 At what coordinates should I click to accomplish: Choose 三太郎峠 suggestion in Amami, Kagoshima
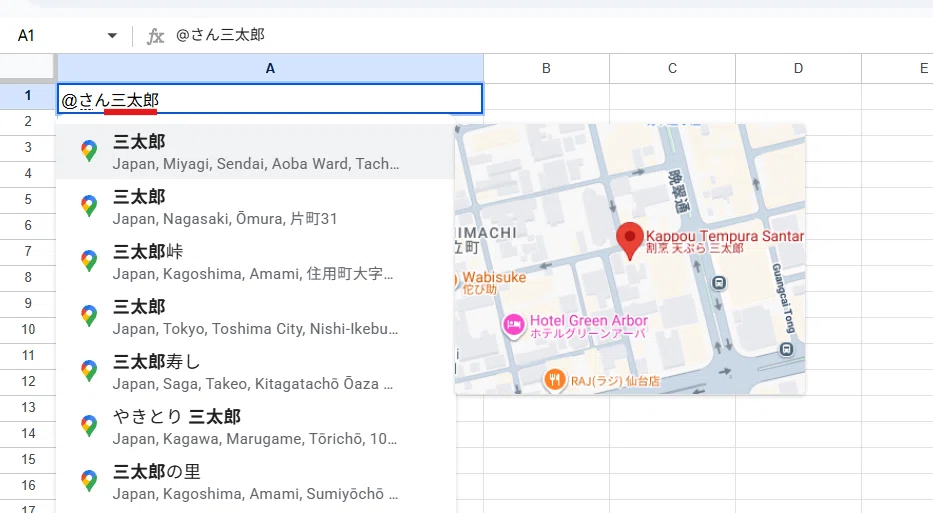256,261
